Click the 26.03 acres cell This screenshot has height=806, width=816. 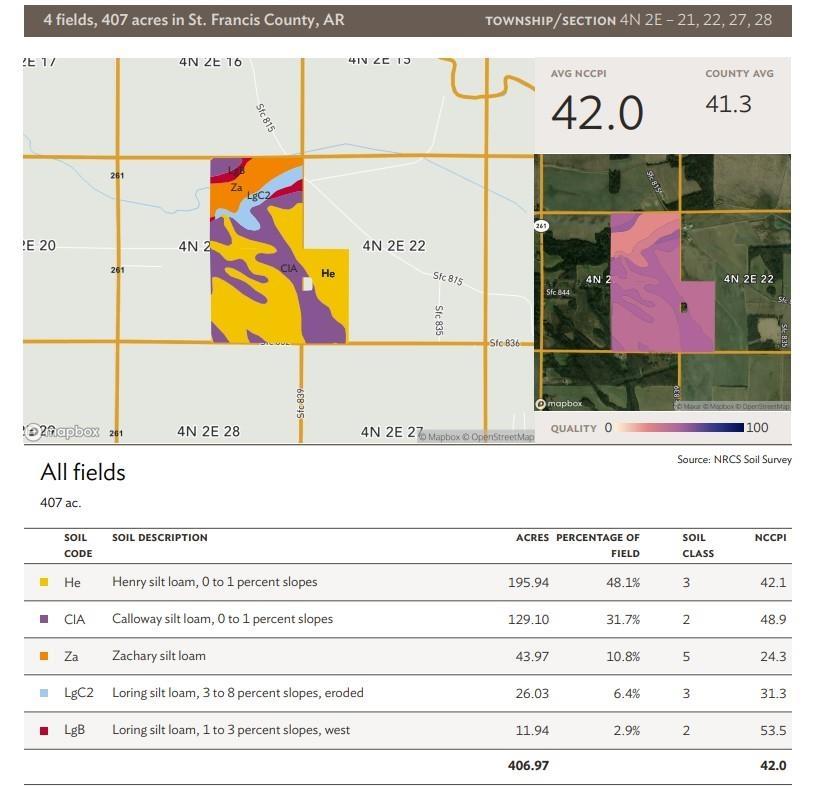pyautogui.click(x=532, y=693)
